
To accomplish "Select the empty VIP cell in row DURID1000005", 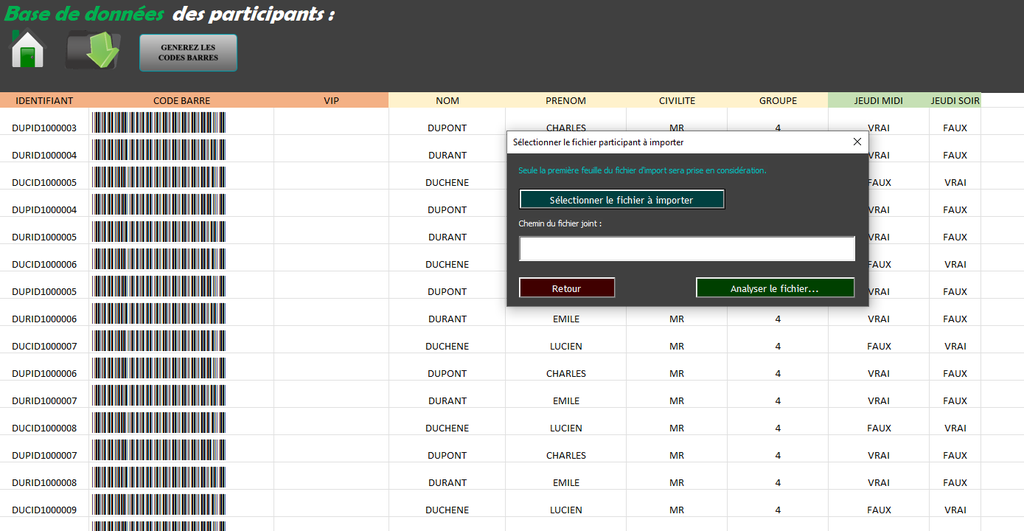I will (331, 231).
